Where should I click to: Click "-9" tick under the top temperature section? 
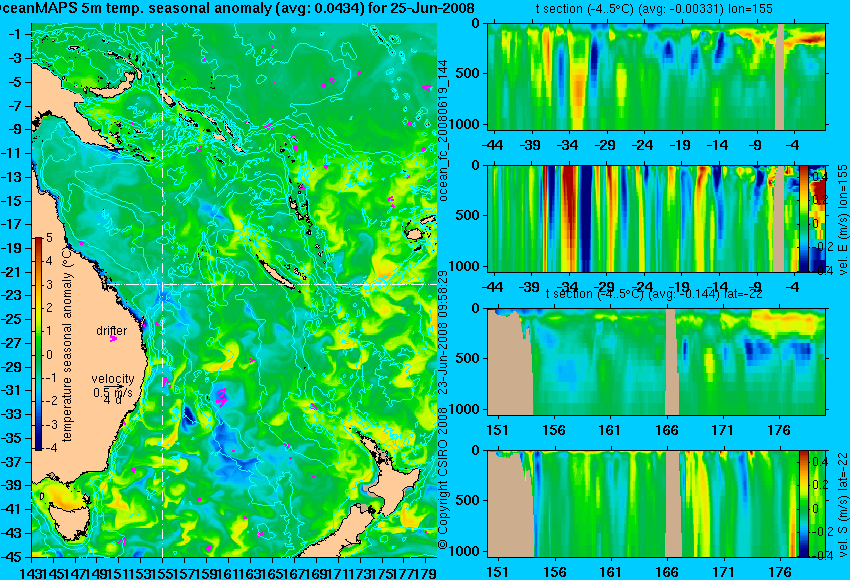click(757, 145)
